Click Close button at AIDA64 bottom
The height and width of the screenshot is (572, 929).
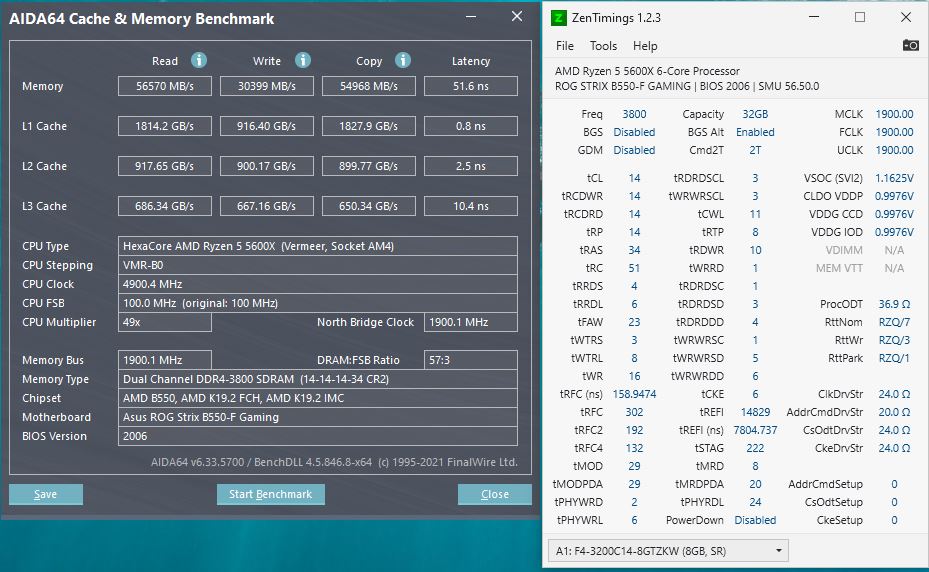pos(495,494)
